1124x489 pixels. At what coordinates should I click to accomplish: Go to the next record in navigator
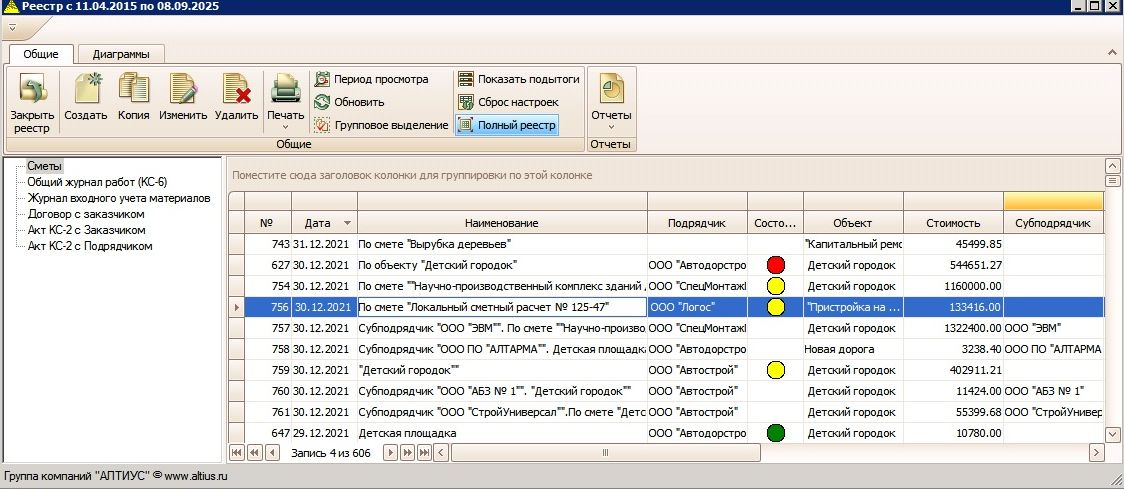coord(390,453)
